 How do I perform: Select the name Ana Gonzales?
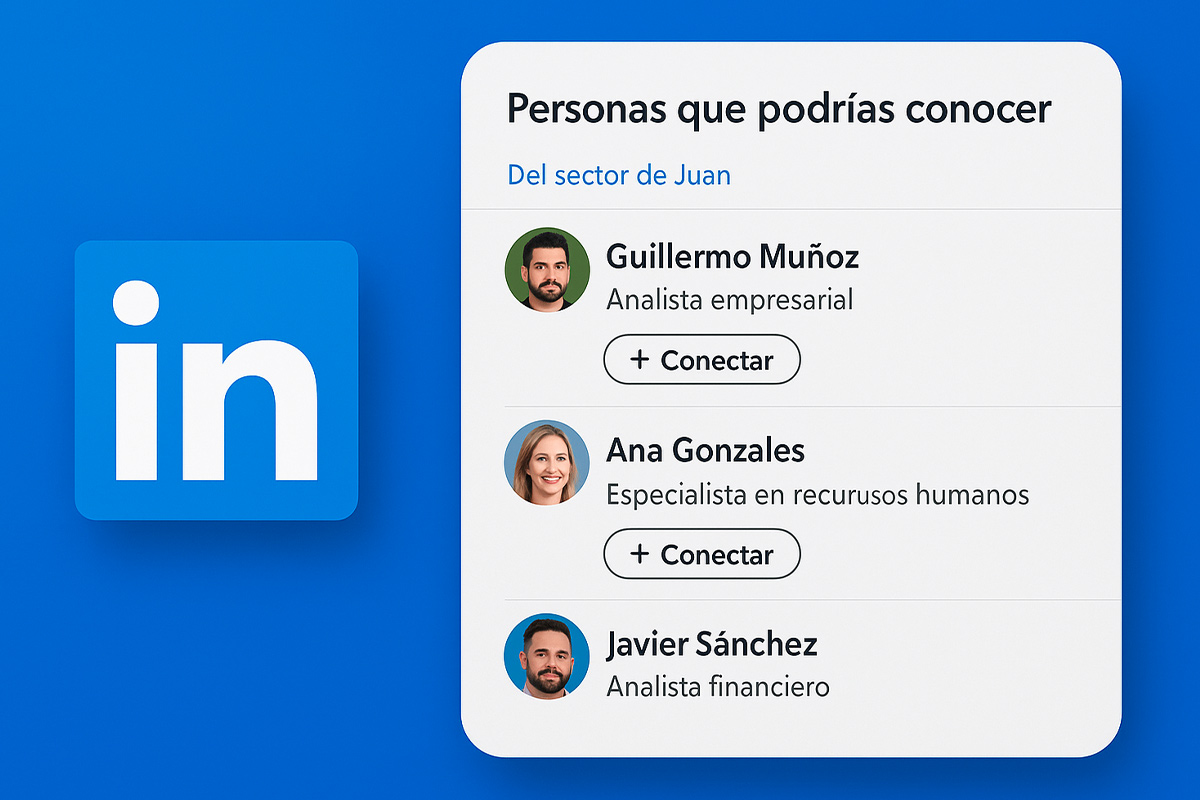705,450
